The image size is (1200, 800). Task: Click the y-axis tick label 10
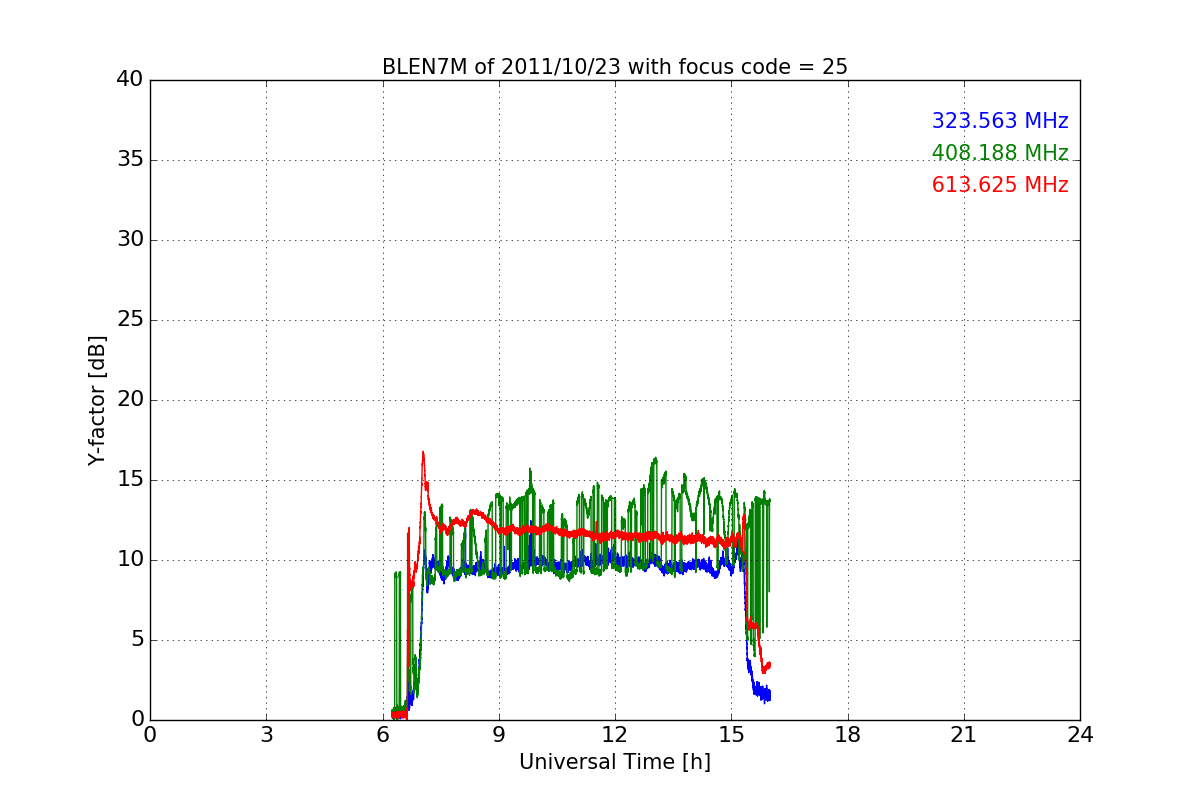pos(130,560)
